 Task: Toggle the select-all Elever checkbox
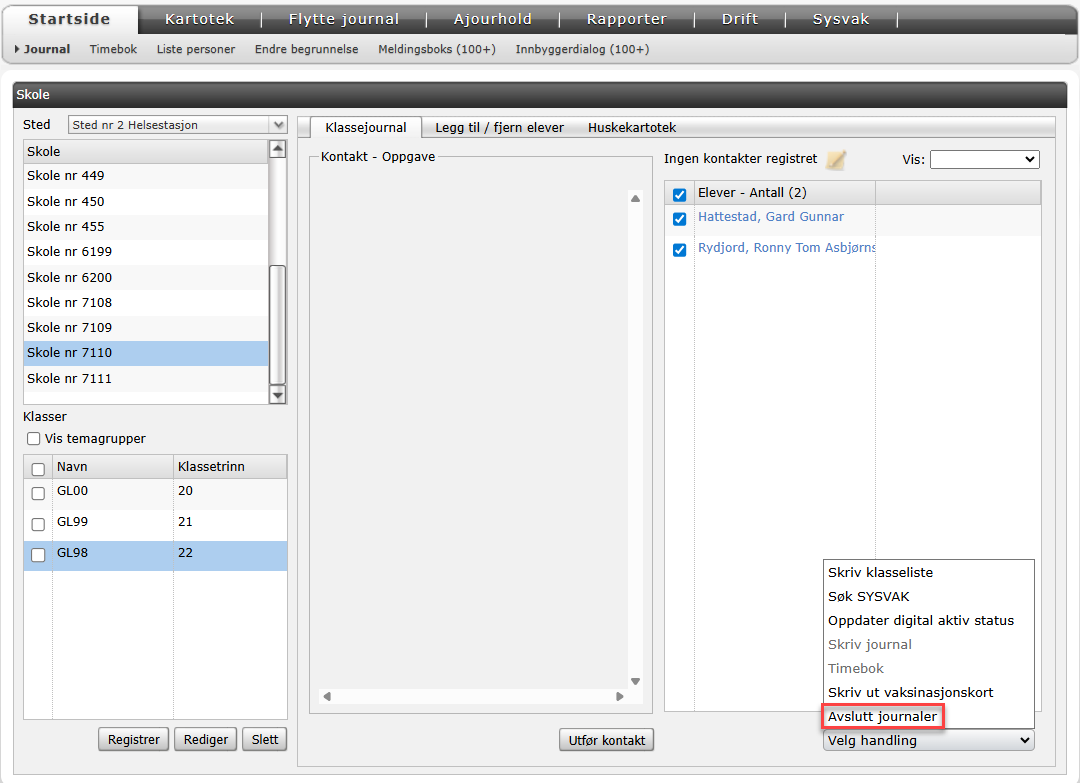680,194
